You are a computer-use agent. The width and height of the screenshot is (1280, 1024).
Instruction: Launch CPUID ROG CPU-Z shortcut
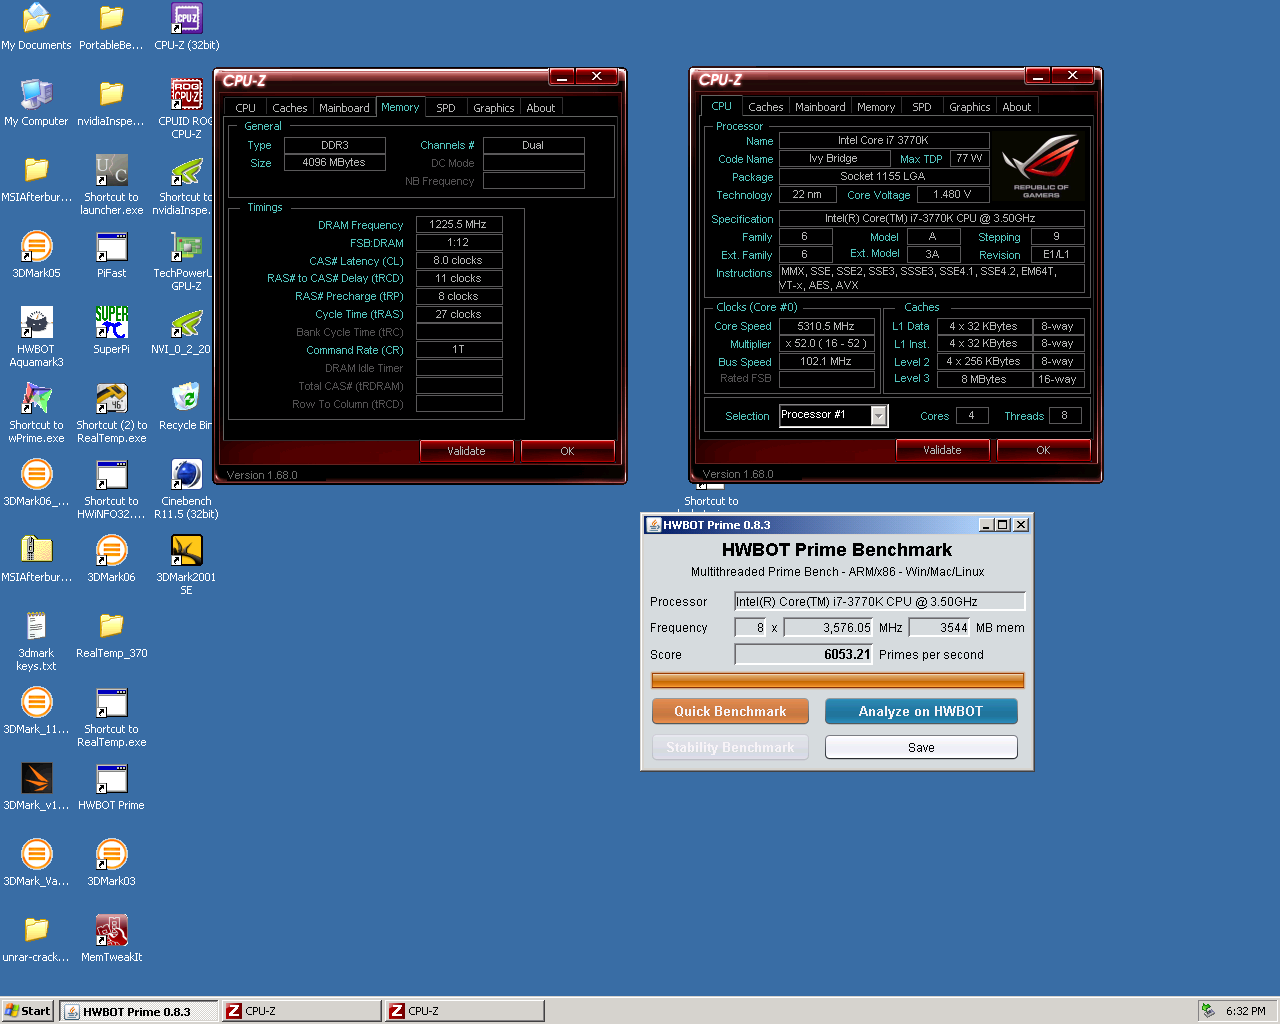point(187,109)
